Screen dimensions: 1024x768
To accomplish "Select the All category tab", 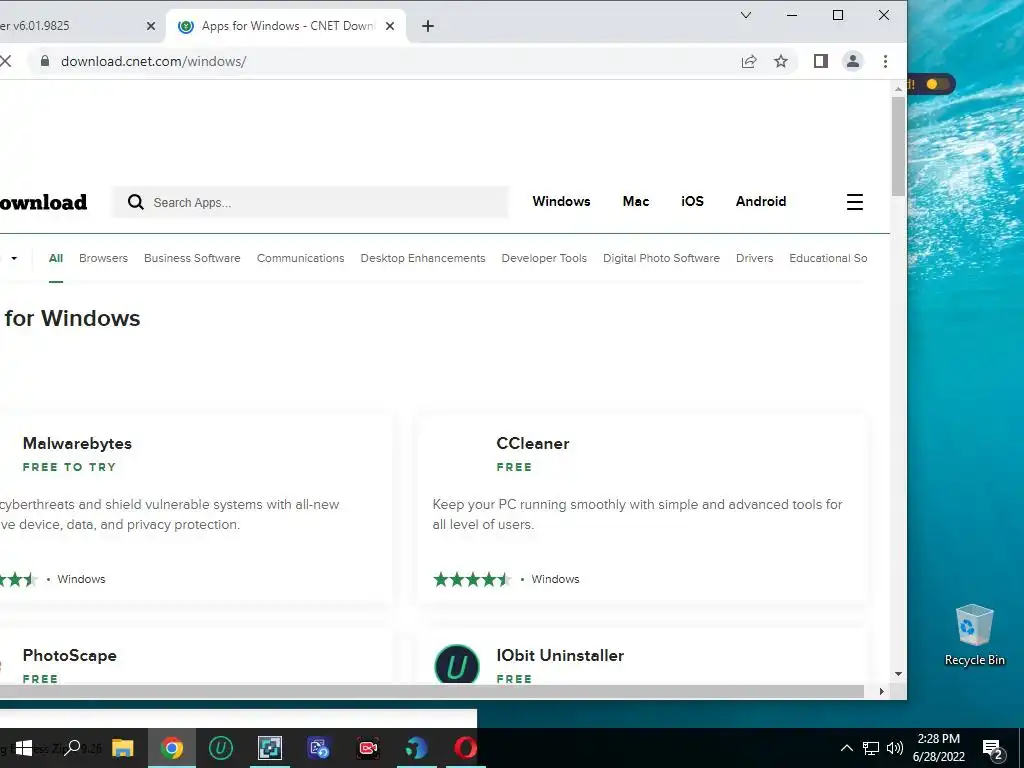I will pyautogui.click(x=56, y=258).
